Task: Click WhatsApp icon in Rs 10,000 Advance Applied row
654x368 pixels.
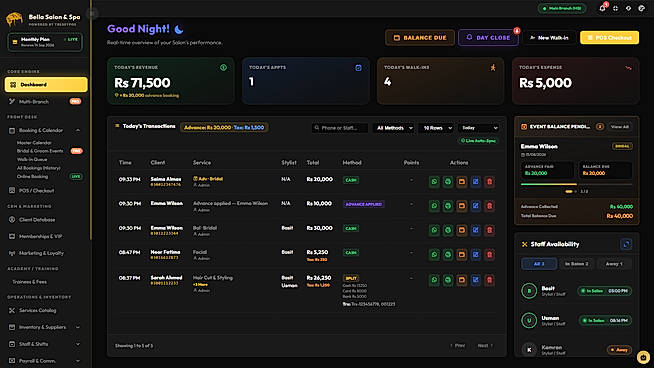Action: coord(434,206)
